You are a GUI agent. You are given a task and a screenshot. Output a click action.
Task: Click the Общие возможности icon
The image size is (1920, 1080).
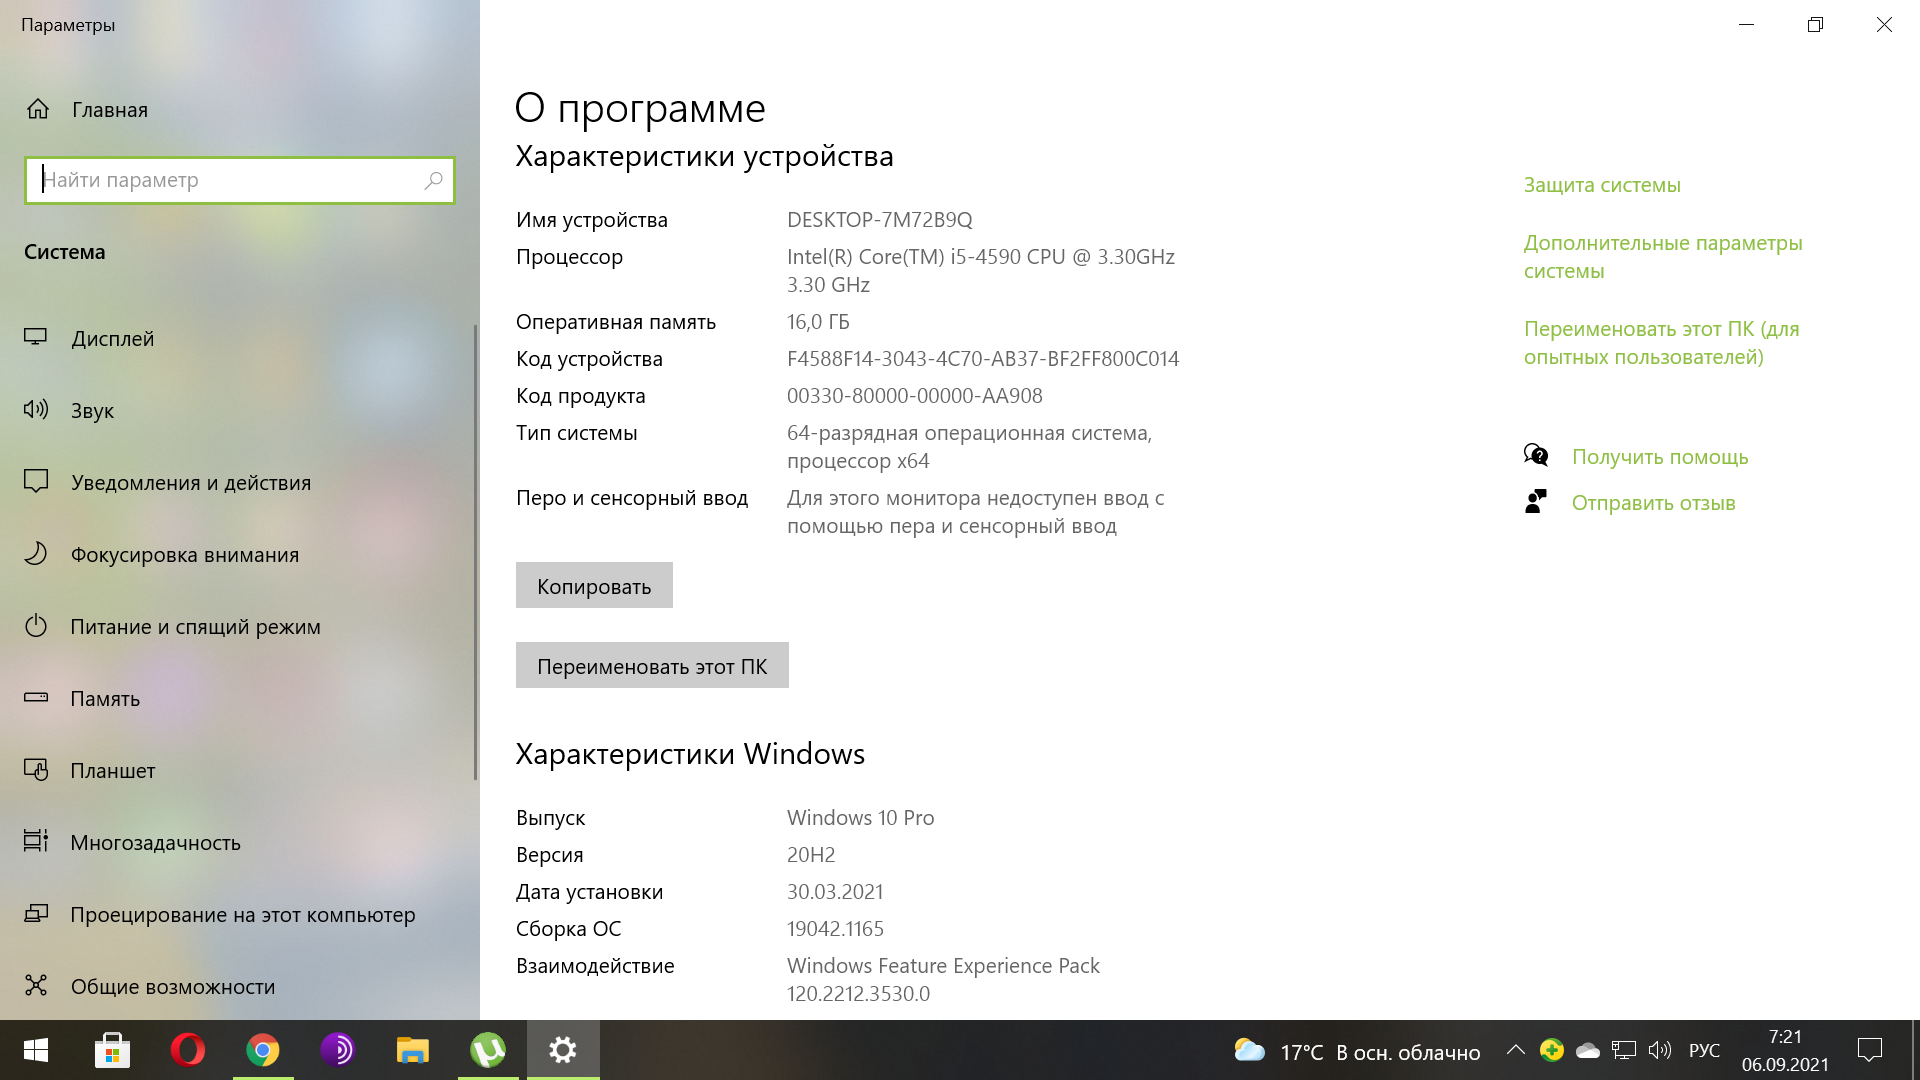coord(36,985)
